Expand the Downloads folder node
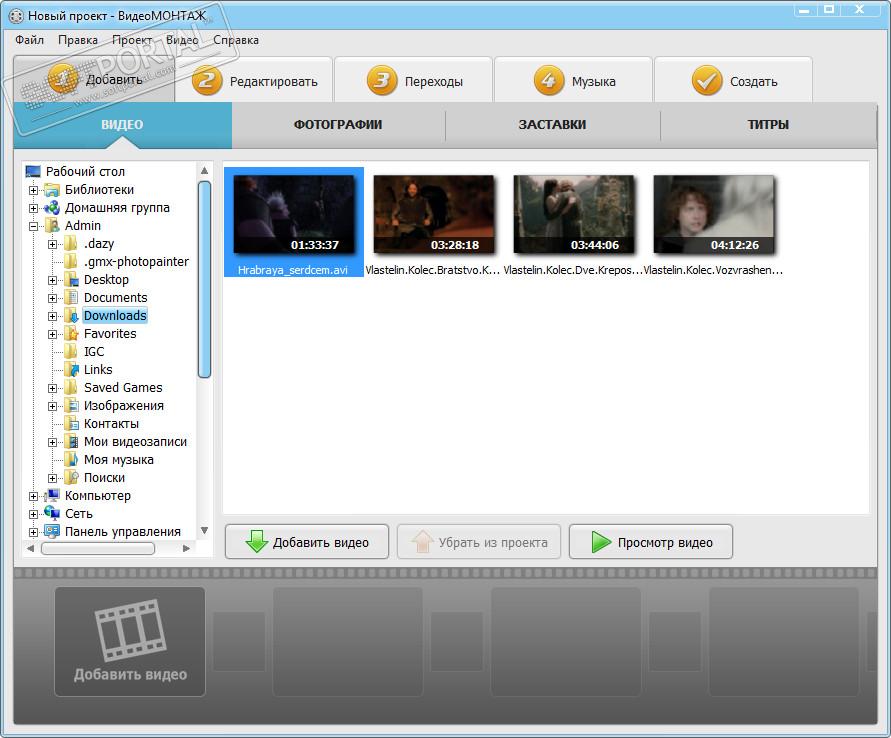891x738 pixels. tap(52, 316)
